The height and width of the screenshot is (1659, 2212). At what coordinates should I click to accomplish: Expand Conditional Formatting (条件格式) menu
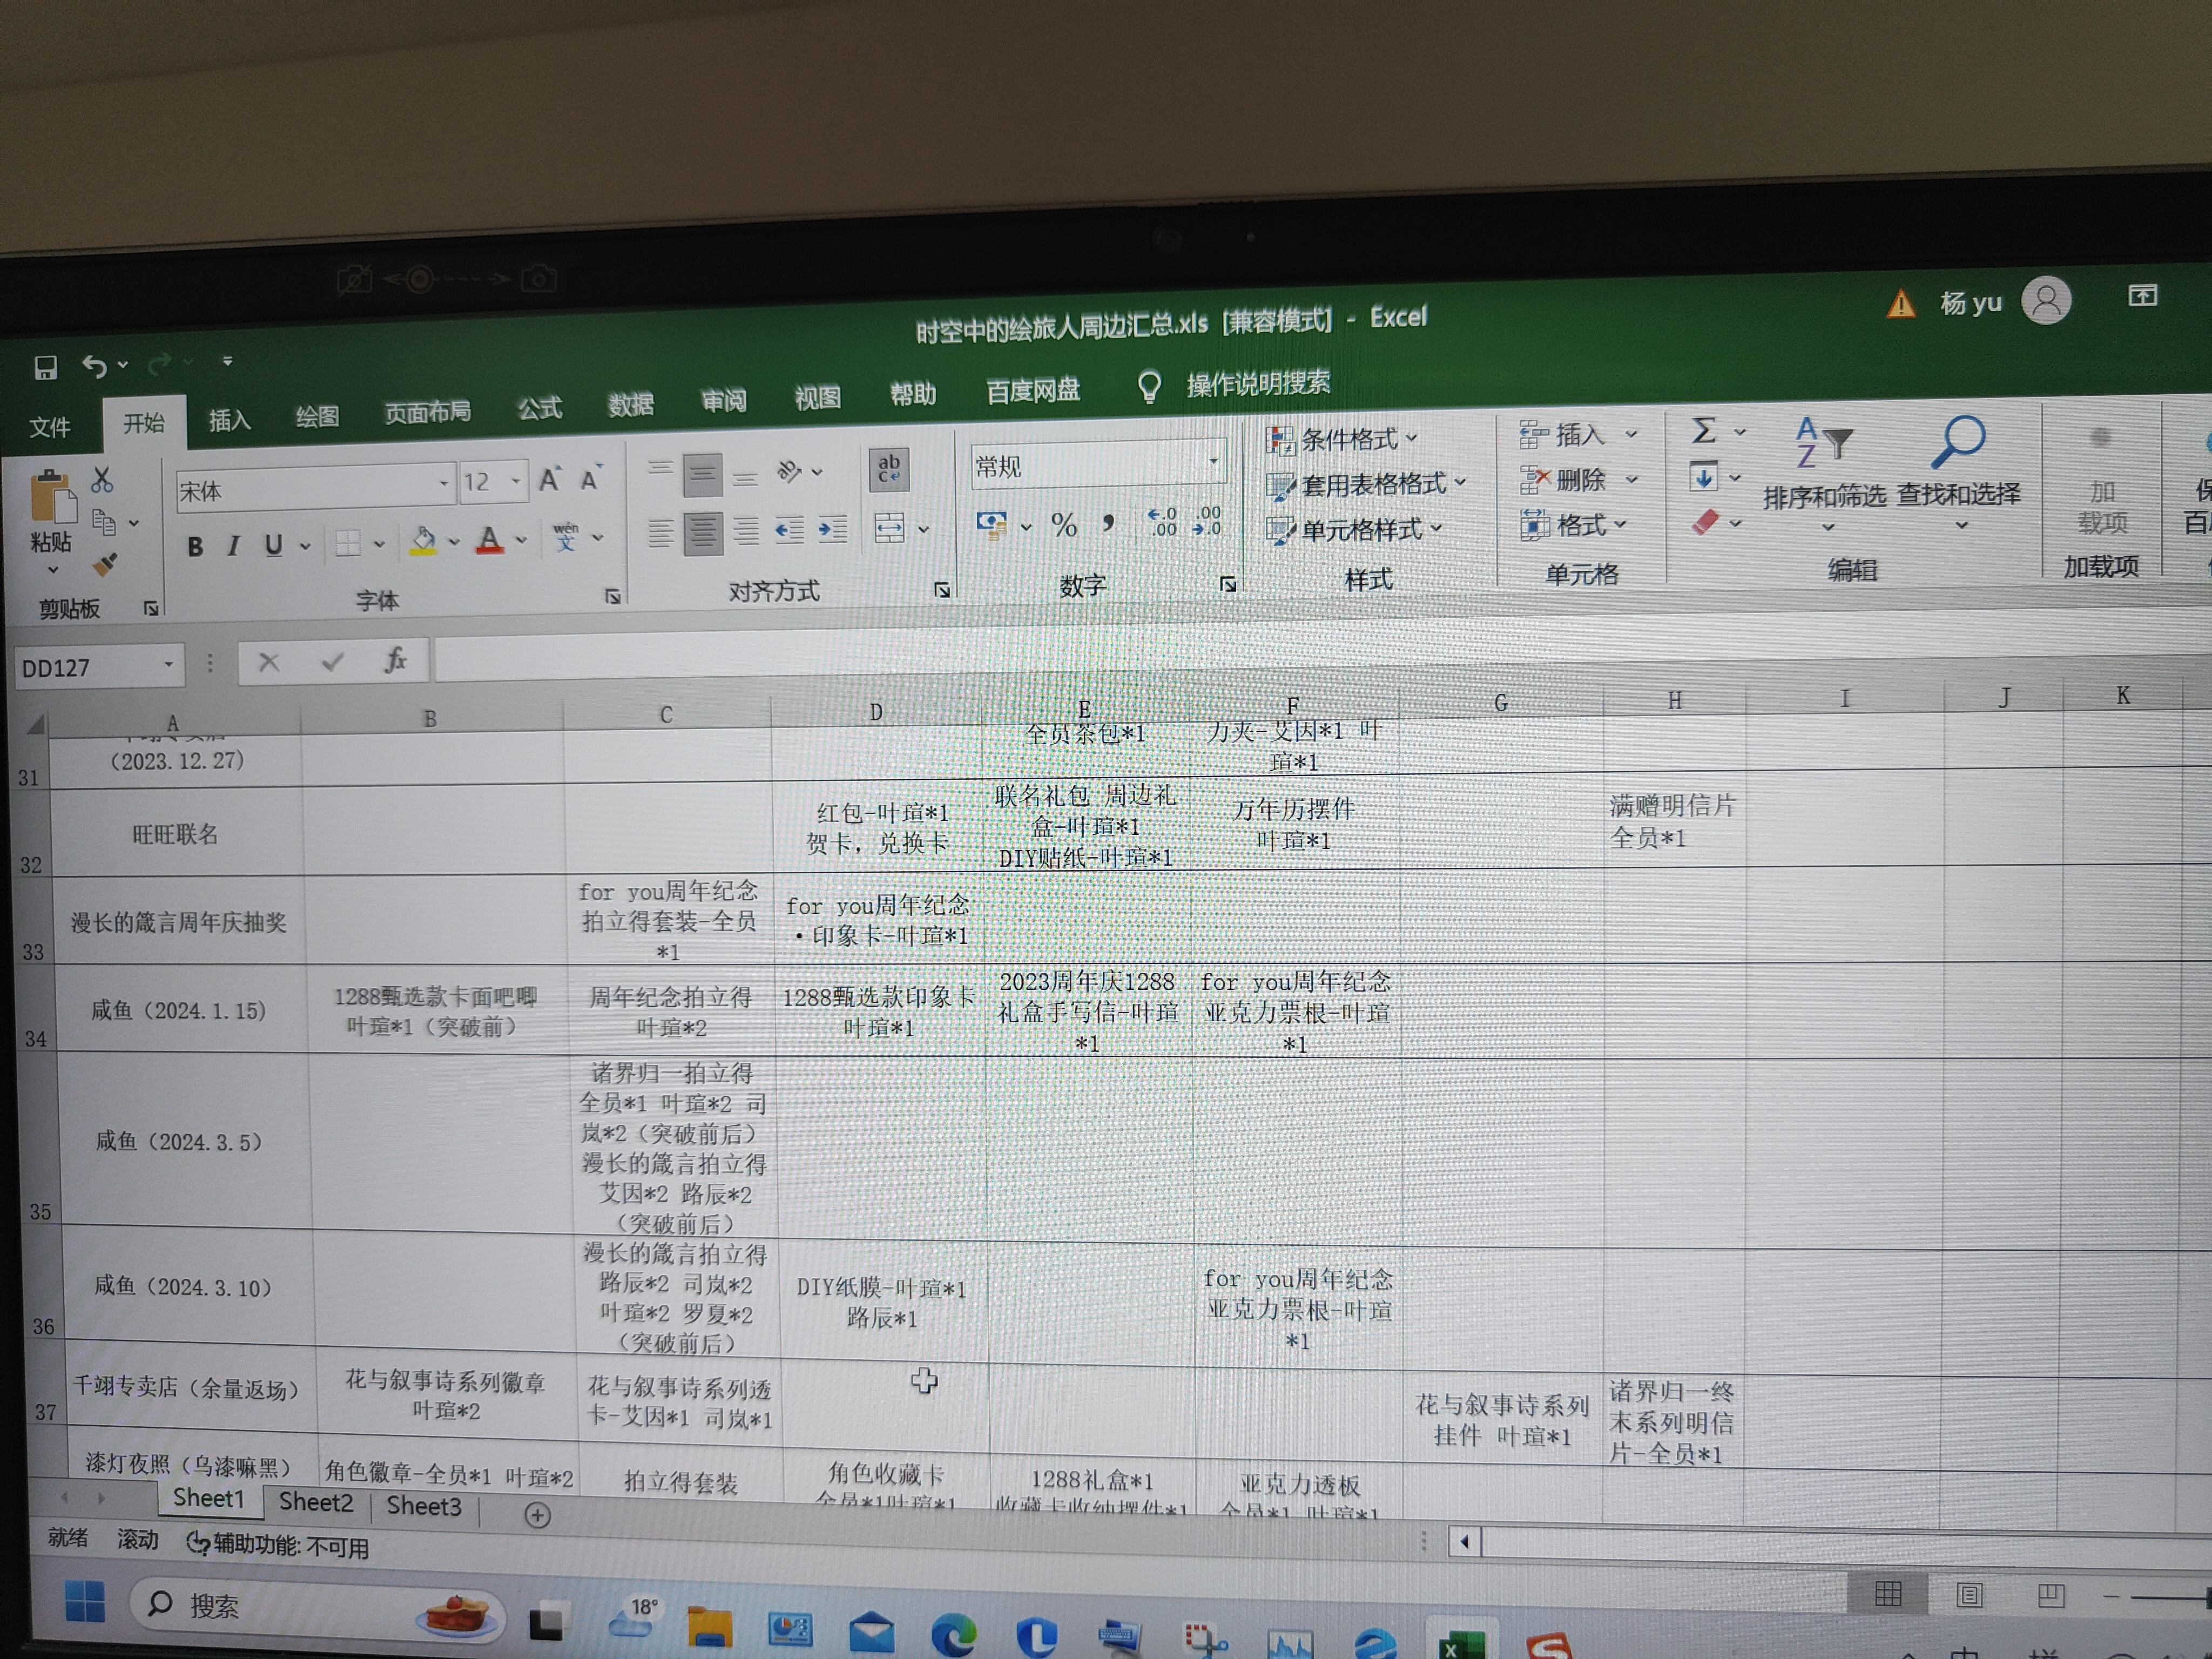[x=1341, y=439]
